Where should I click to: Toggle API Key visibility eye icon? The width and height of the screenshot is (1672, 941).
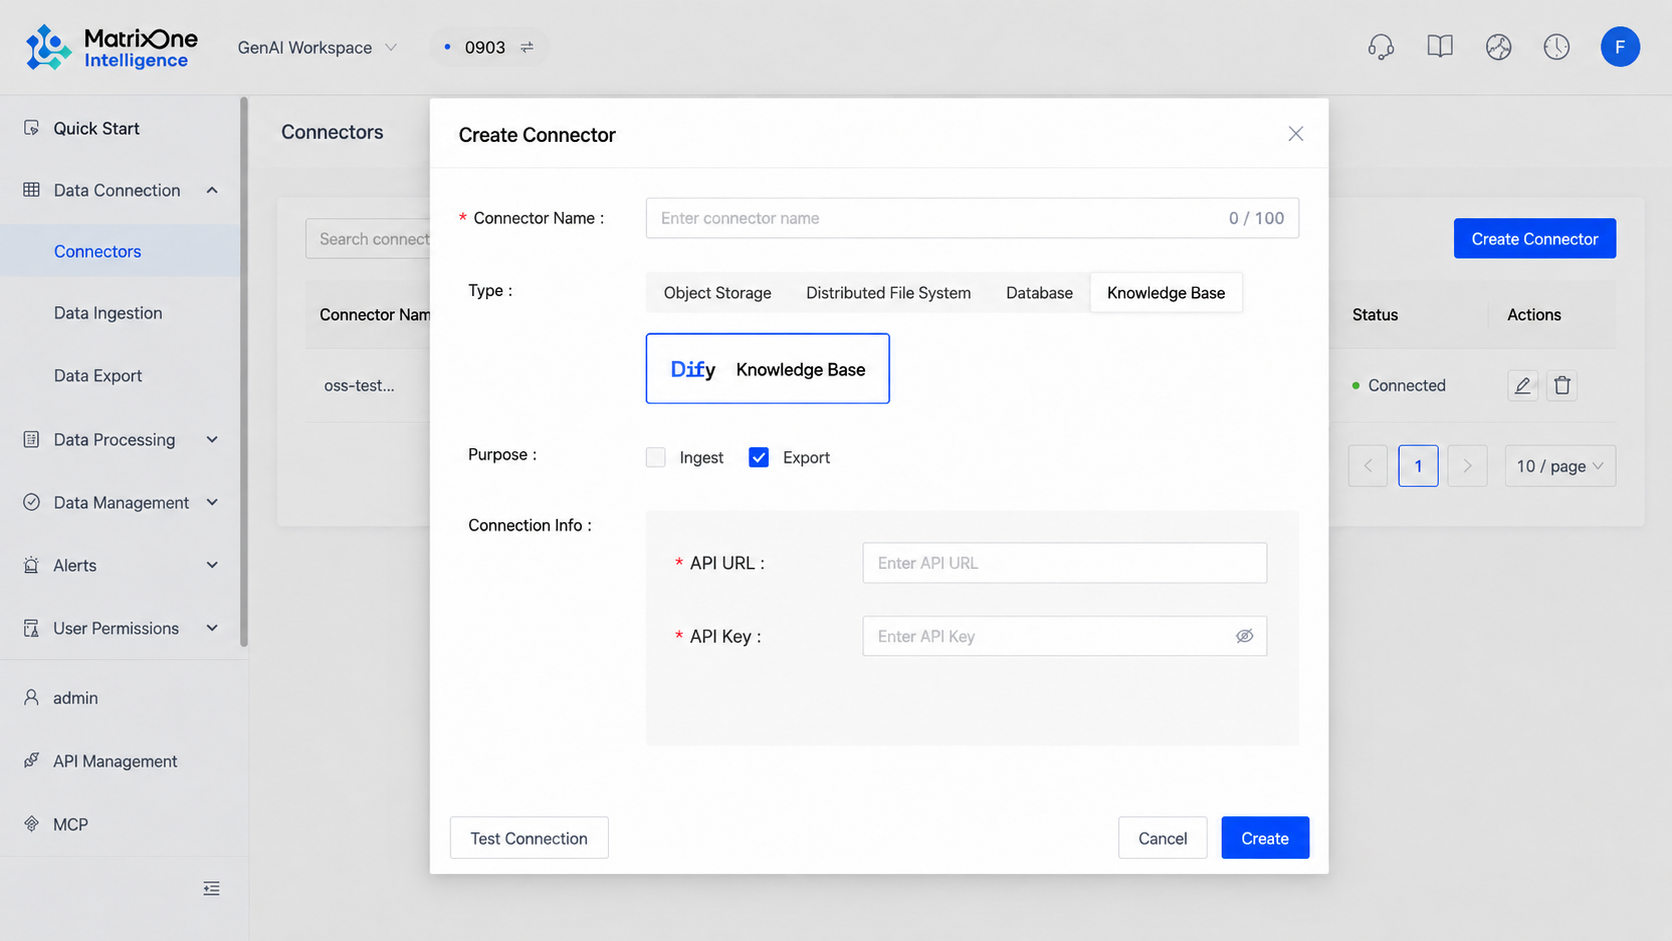click(1244, 636)
